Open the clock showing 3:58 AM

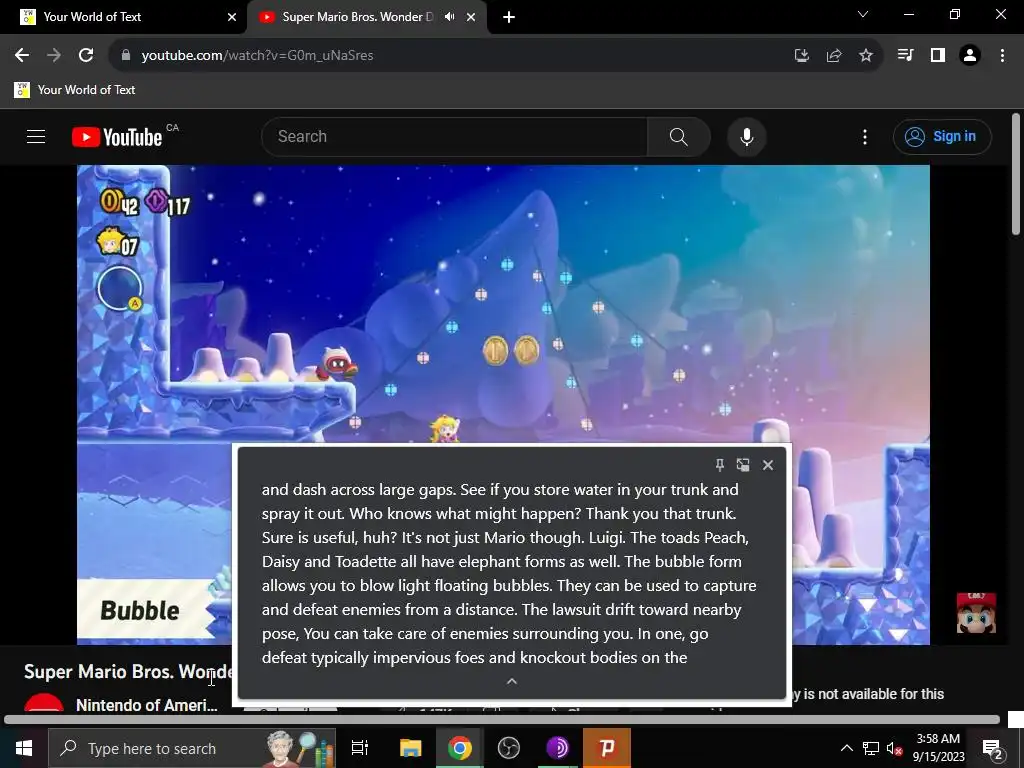point(938,748)
